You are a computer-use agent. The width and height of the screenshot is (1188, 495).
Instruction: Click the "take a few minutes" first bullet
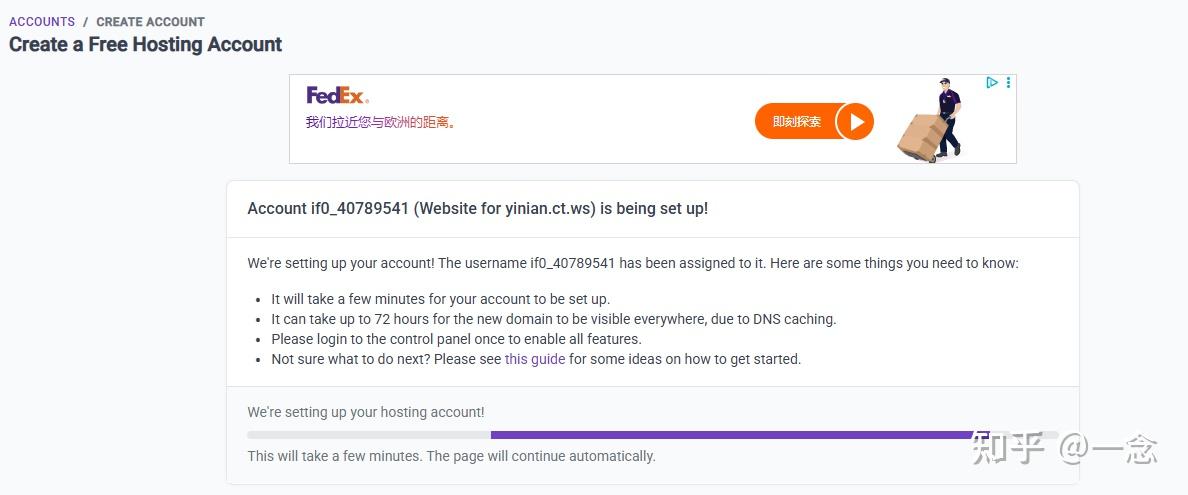[x=440, y=299]
